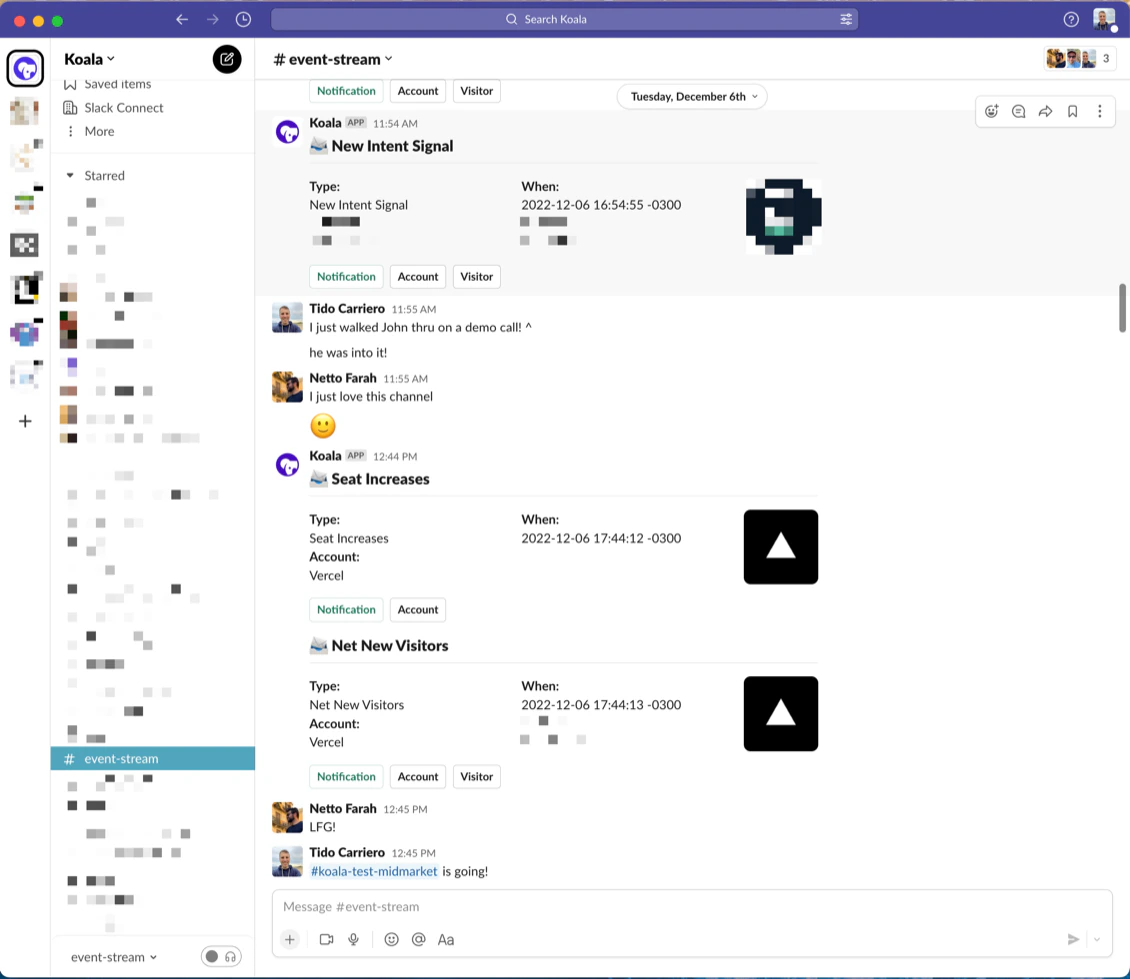Add reaction to message via hover toolbar
The width and height of the screenshot is (1130, 979).
[x=992, y=111]
